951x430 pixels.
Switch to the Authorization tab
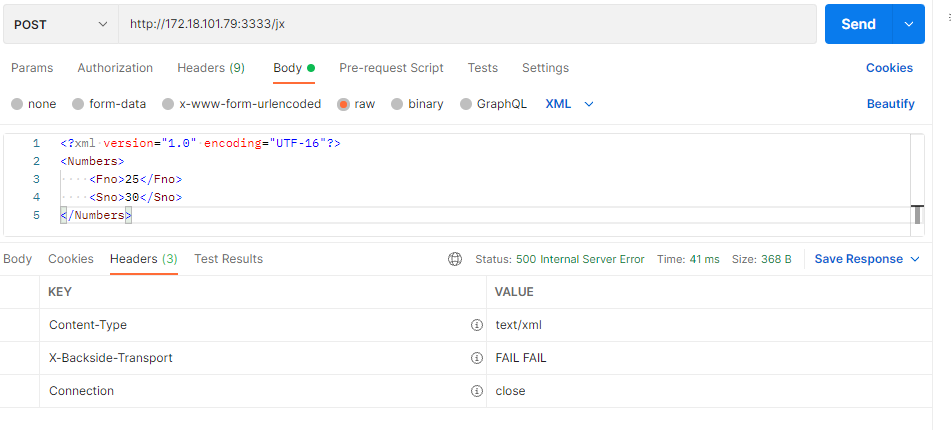click(115, 68)
